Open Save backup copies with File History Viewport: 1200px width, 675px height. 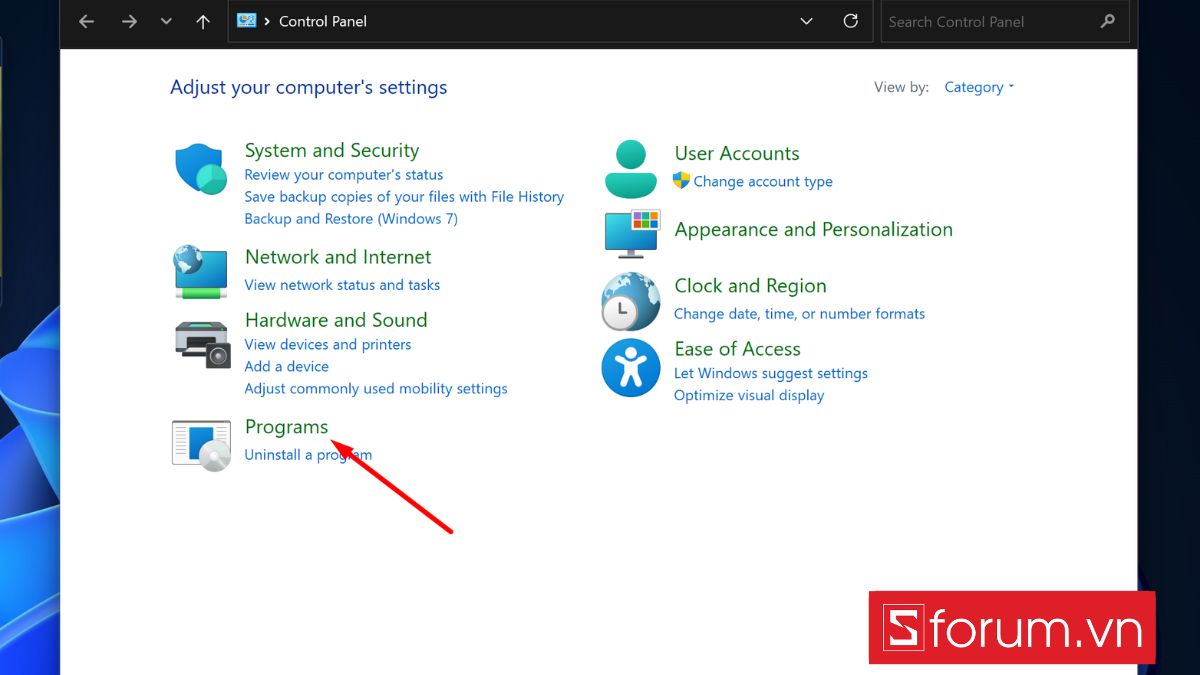404,197
